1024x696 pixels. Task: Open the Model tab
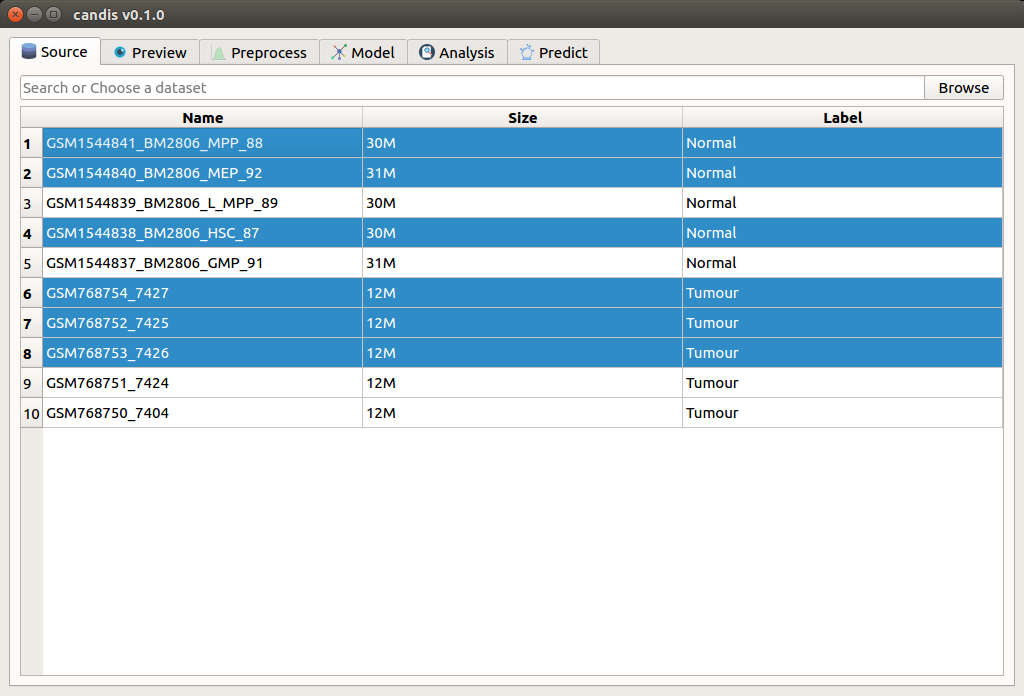[363, 52]
